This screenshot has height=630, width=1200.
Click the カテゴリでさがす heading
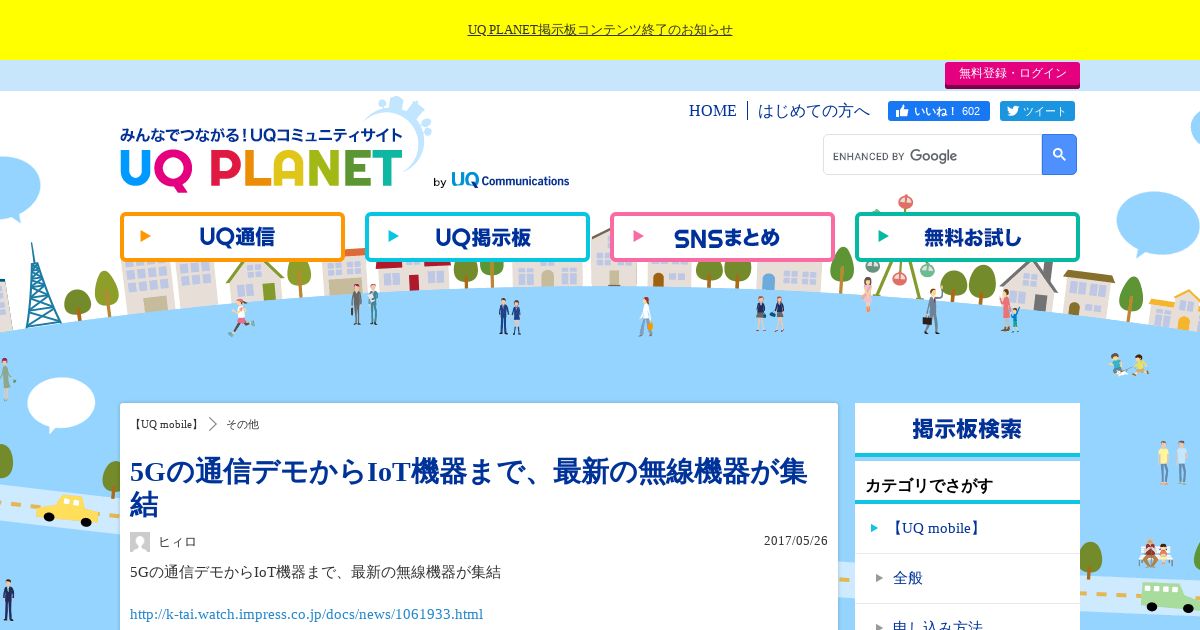(929, 486)
